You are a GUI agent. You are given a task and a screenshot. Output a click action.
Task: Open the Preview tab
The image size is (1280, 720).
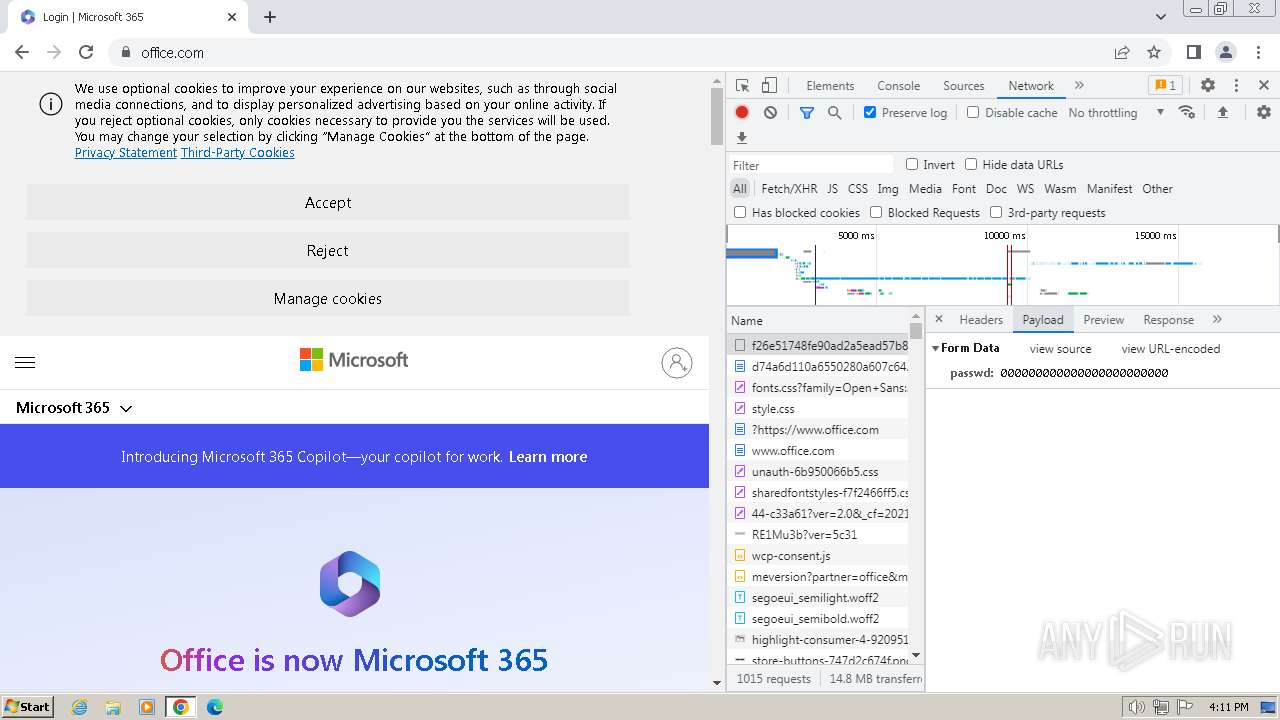click(x=1104, y=320)
